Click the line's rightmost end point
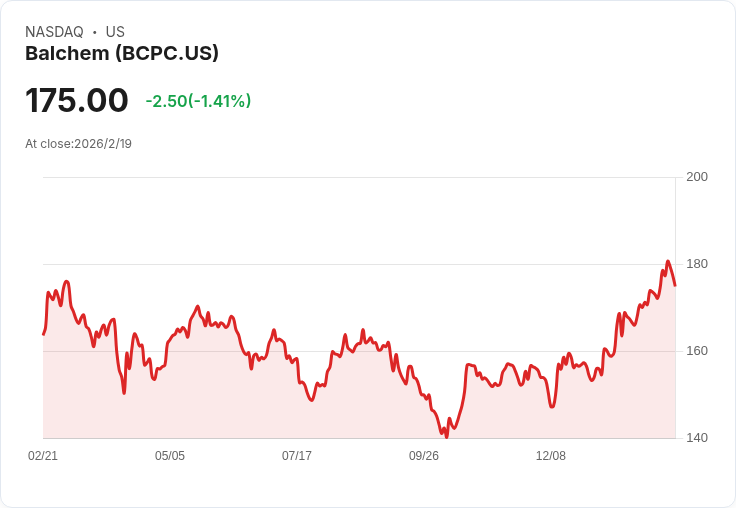 (x=675, y=285)
